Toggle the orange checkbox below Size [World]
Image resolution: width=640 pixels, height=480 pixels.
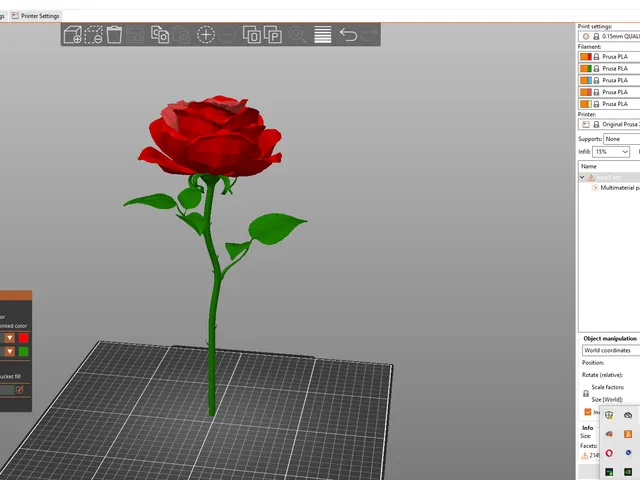coord(588,412)
